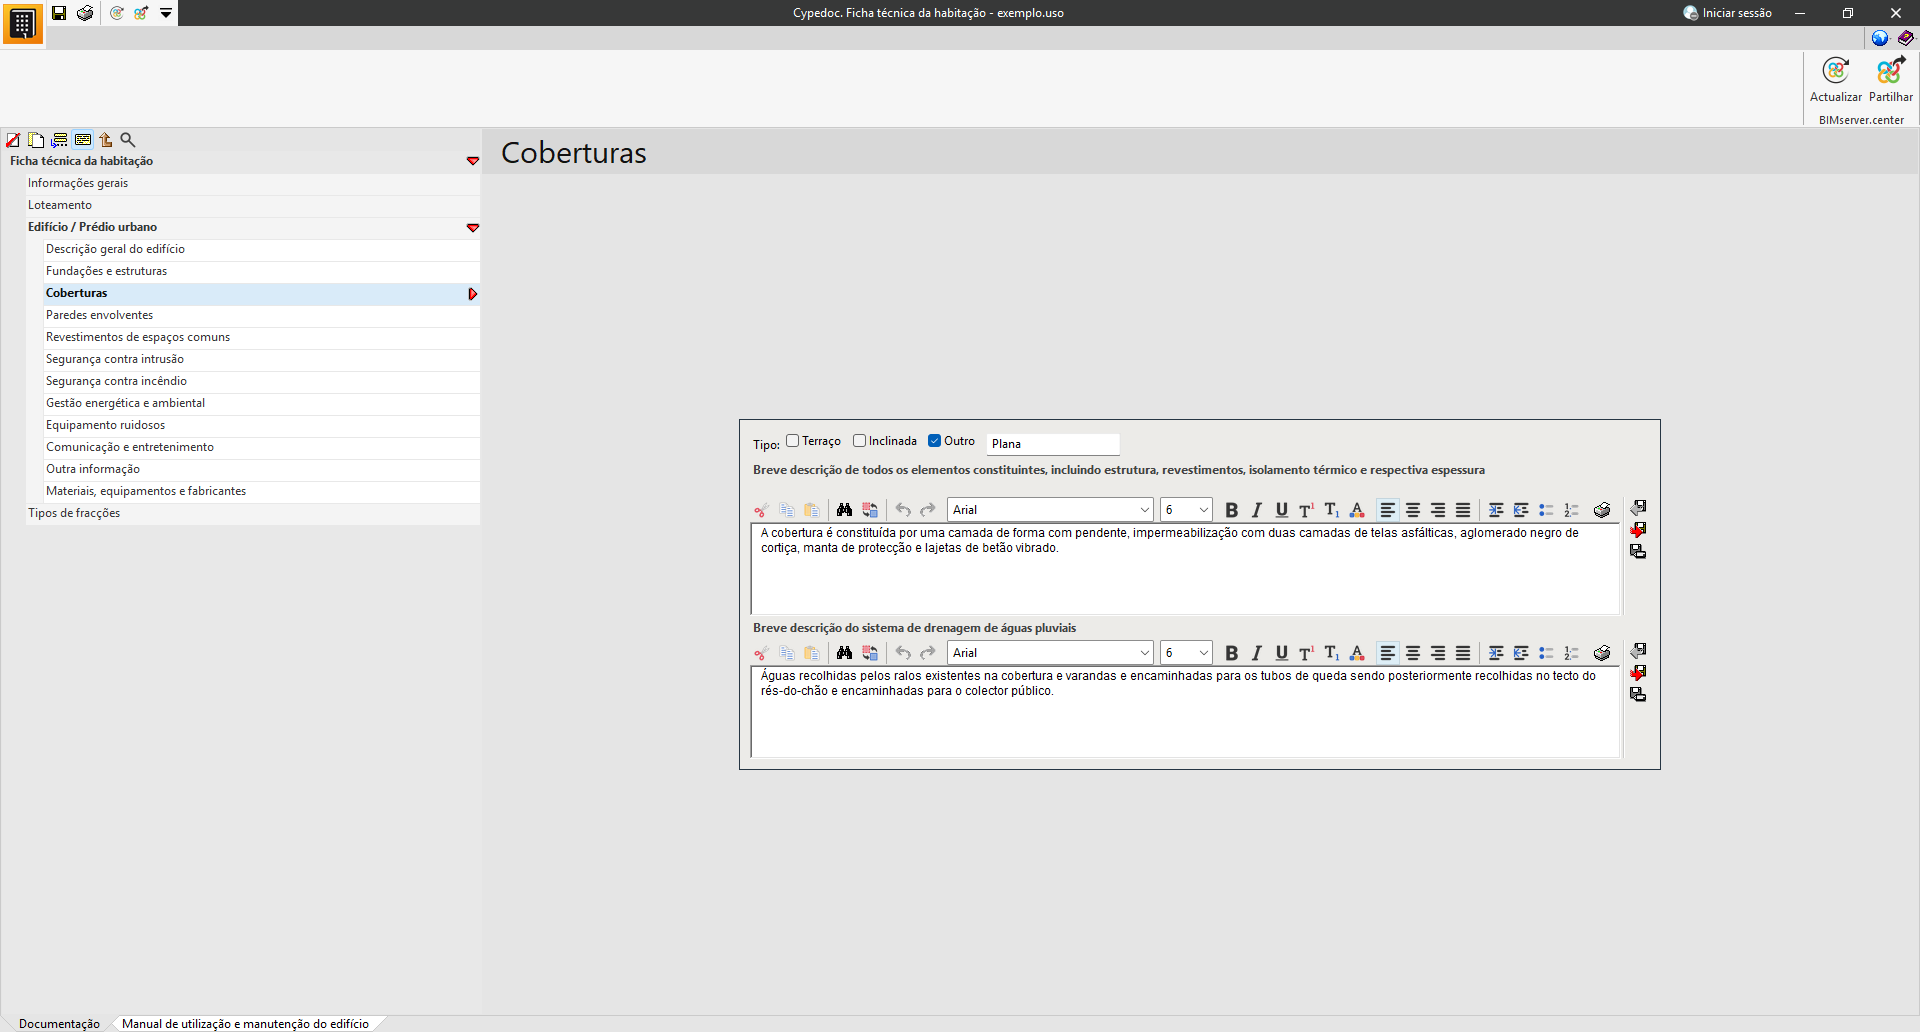Click inside the drainage description text area
The width and height of the screenshot is (1920, 1032).
tap(1185, 712)
